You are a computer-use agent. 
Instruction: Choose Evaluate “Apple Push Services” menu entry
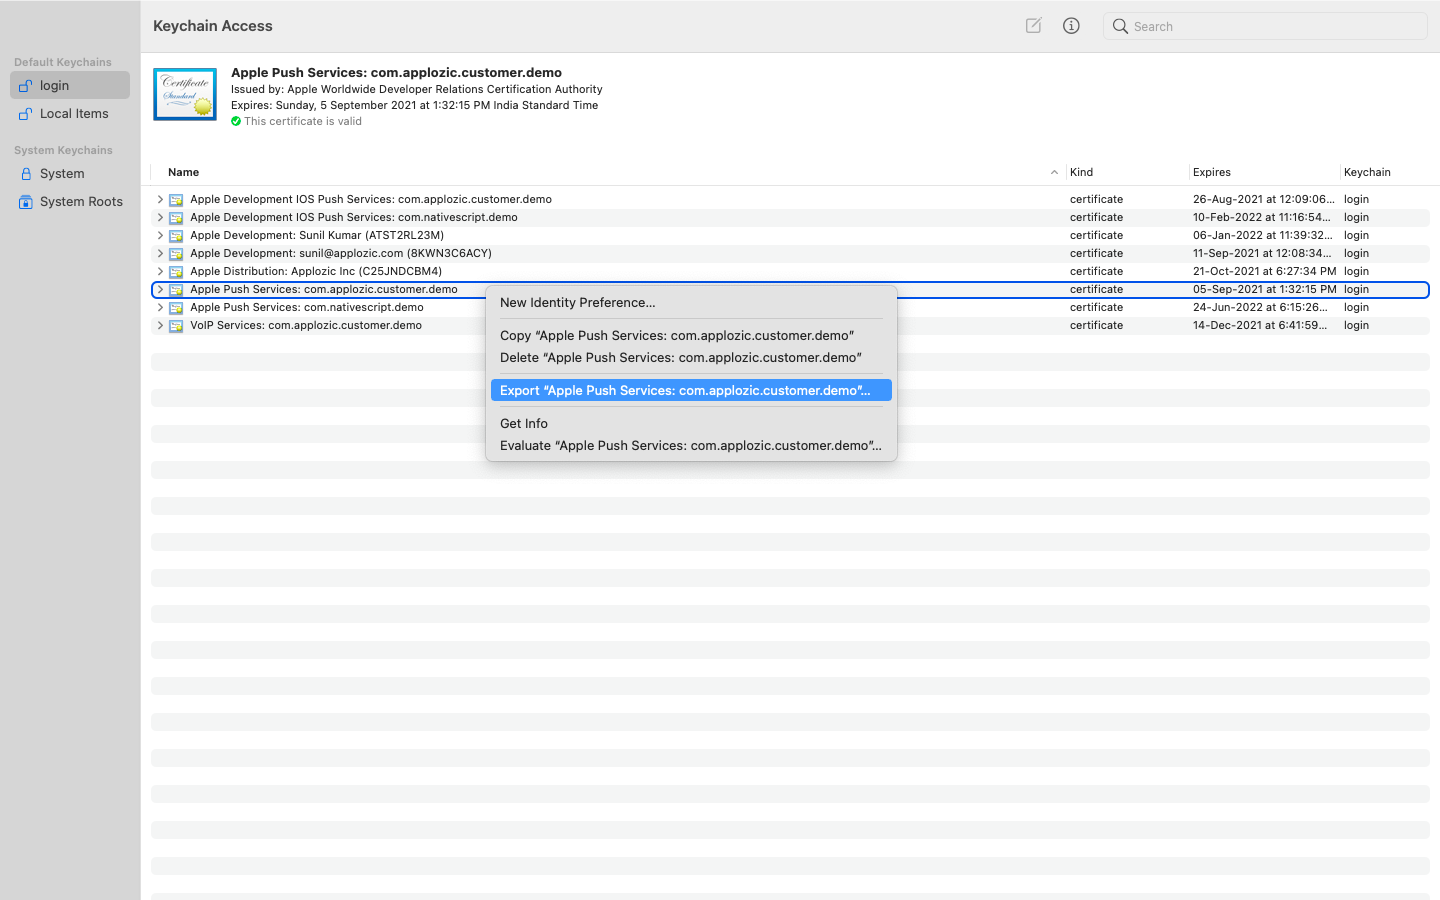pyautogui.click(x=691, y=445)
